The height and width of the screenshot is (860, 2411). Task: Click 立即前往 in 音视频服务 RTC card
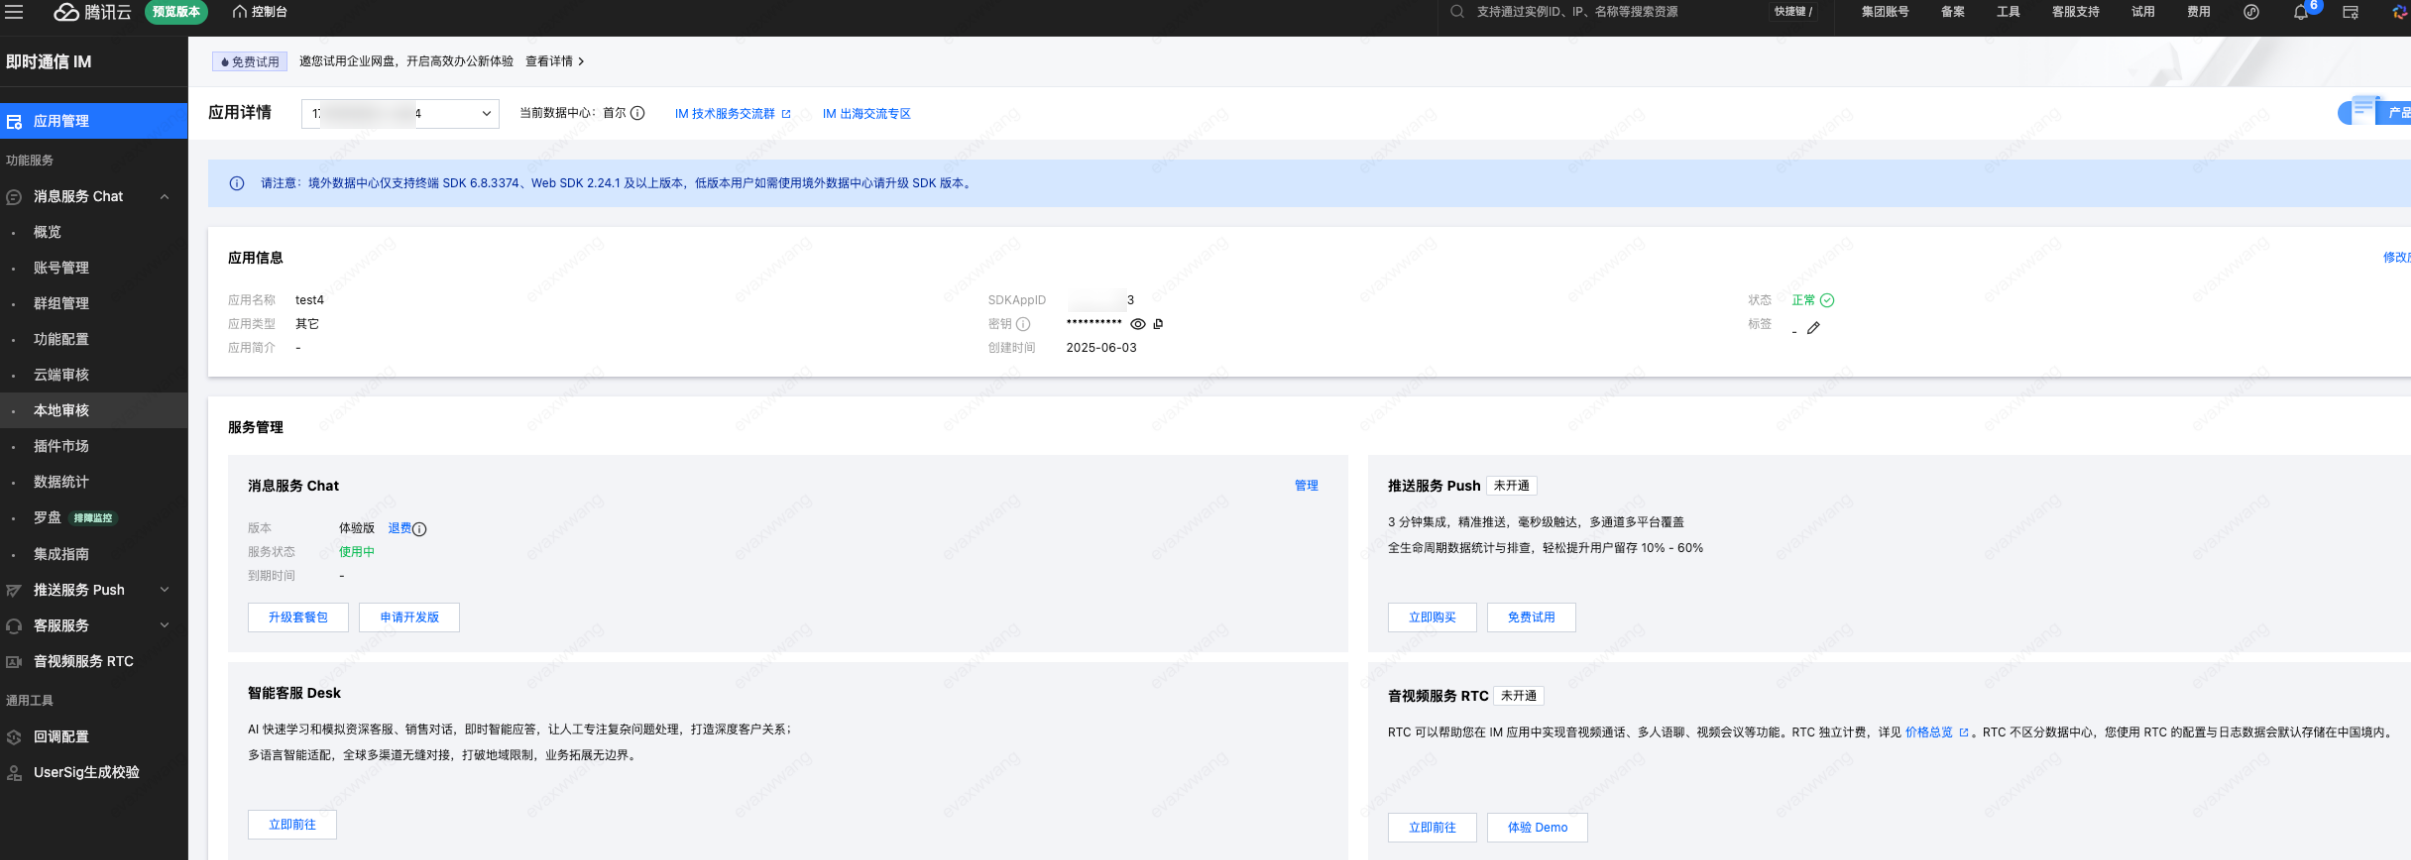coord(1432,828)
